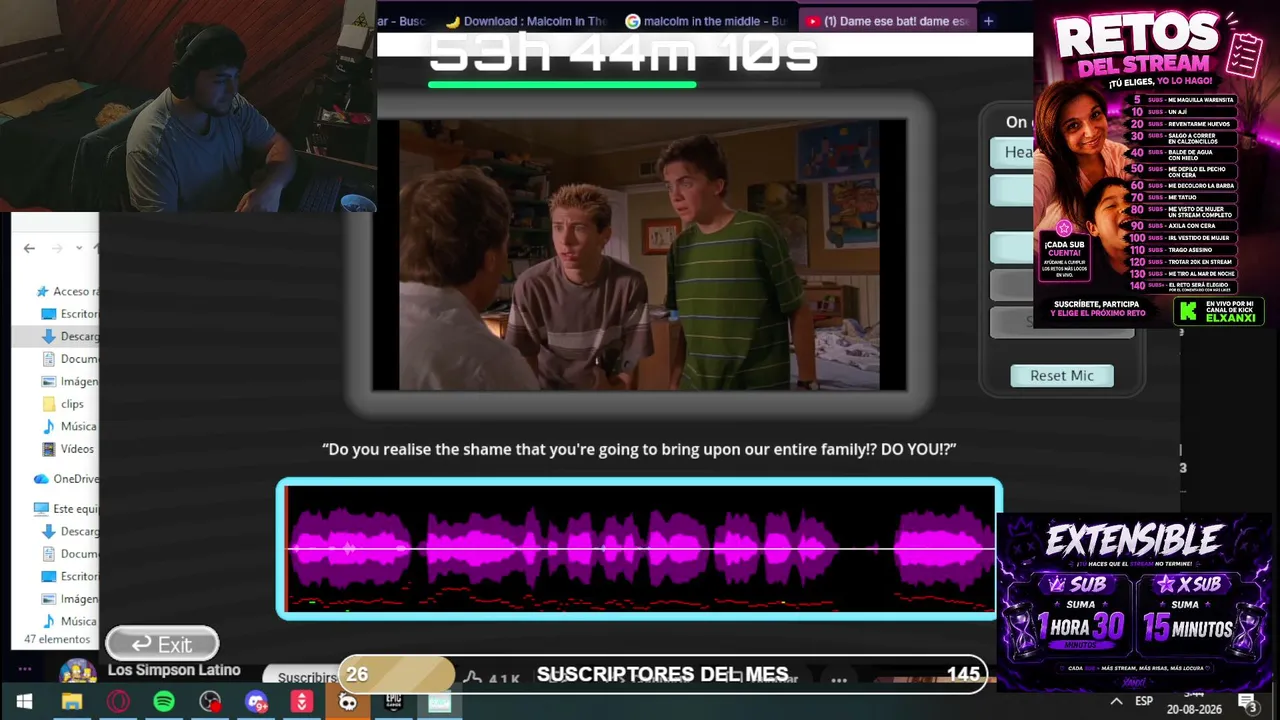1280x720 pixels.
Task: Click the 53h 44m 10s countdown timer
Action: point(623,55)
